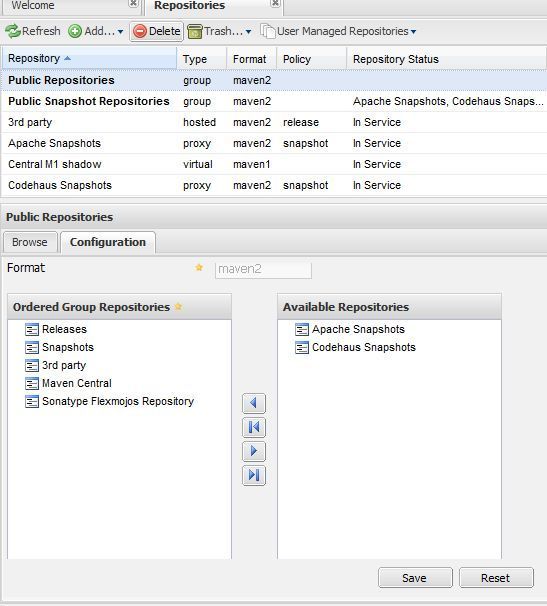Click the move-right single arrow button
The width and height of the screenshot is (547, 606).
(x=254, y=451)
